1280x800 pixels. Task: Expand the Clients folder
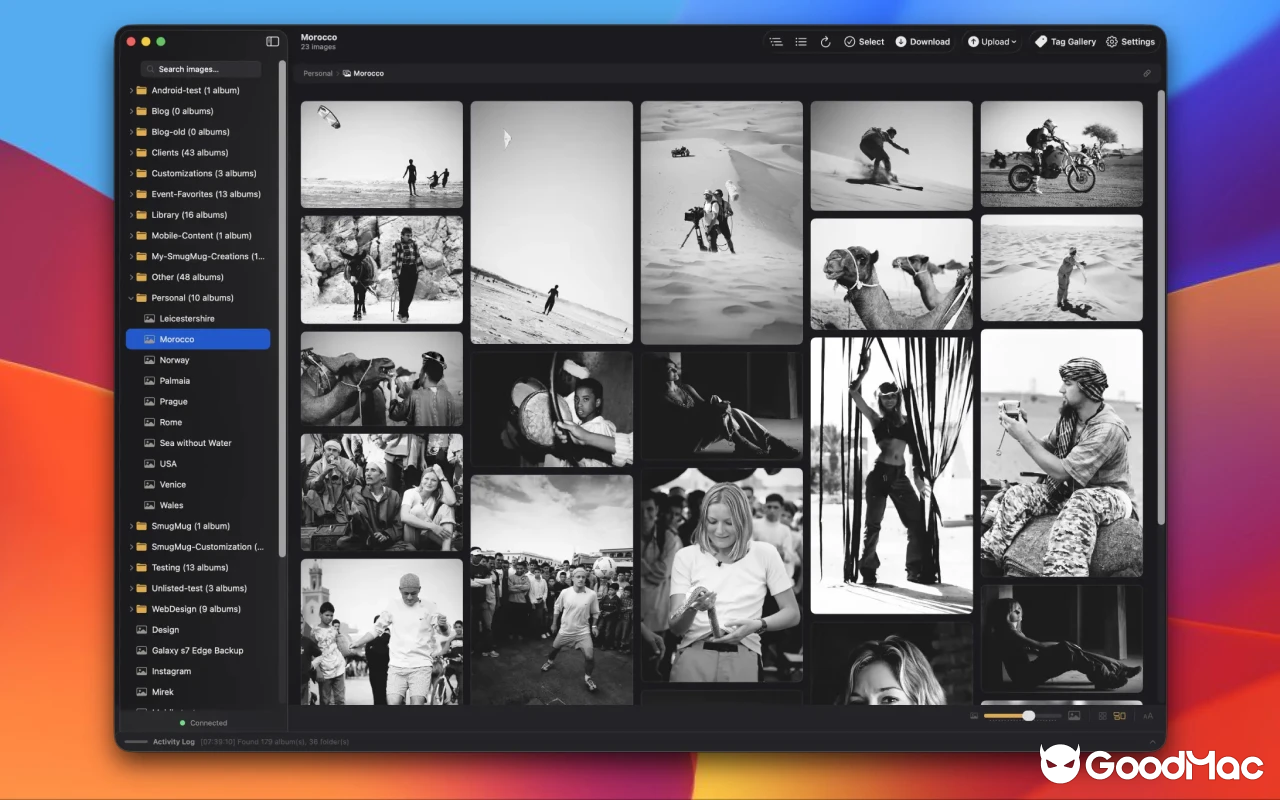coord(129,152)
